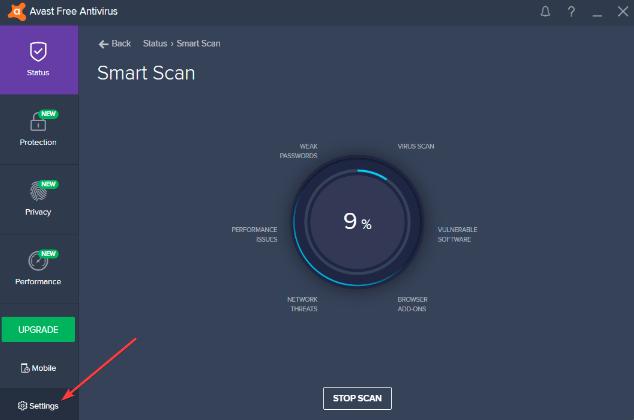Click the green UPGRADE button
The height and width of the screenshot is (420, 634).
[38, 329]
